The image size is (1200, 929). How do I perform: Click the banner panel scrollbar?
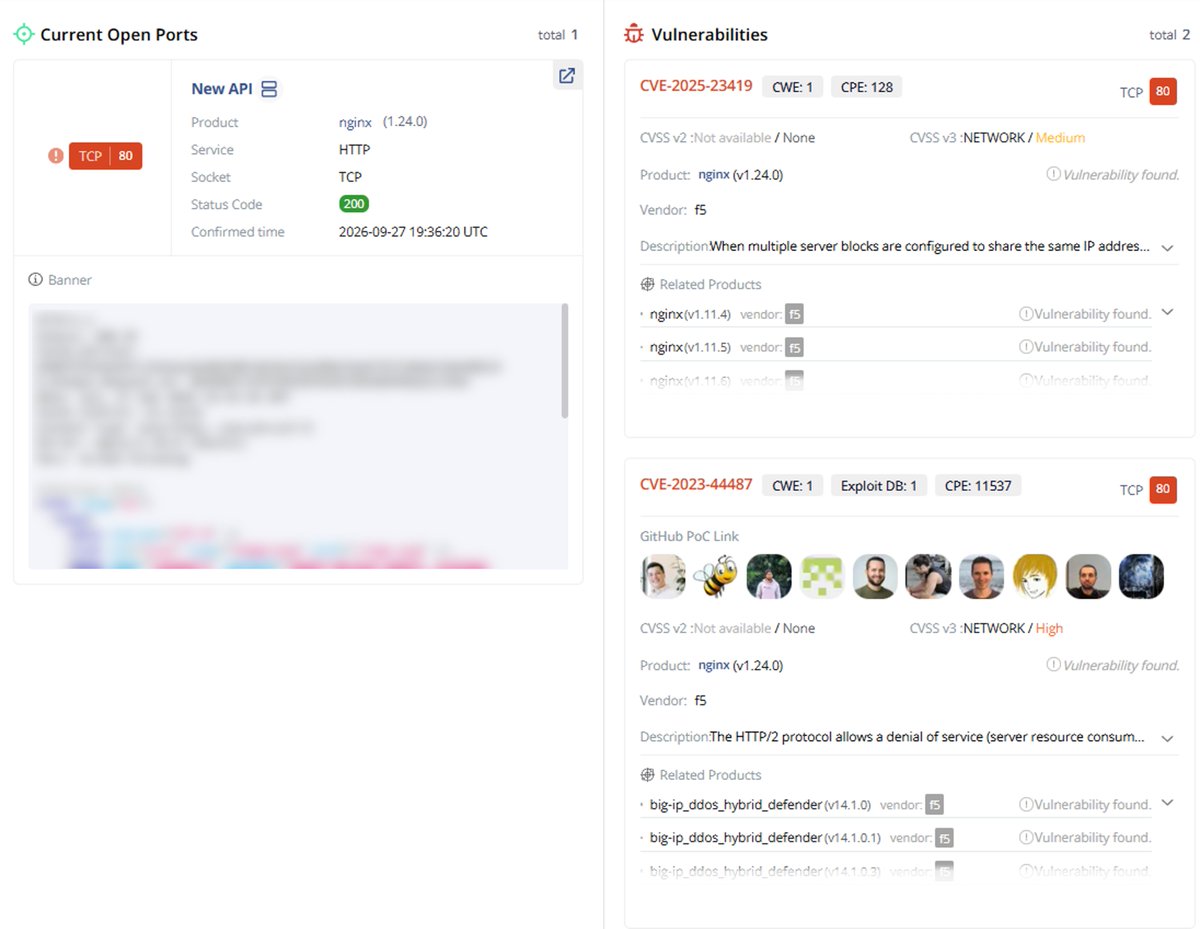tap(565, 361)
